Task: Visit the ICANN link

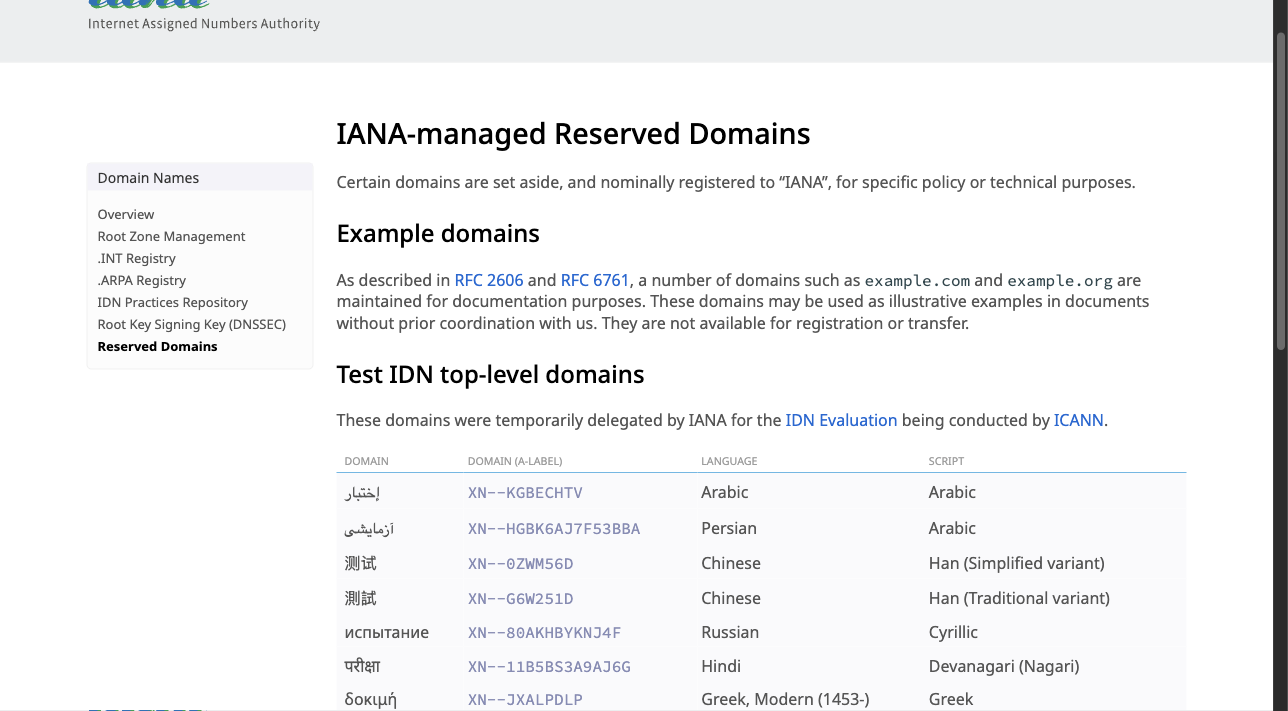Action: pos(1078,420)
